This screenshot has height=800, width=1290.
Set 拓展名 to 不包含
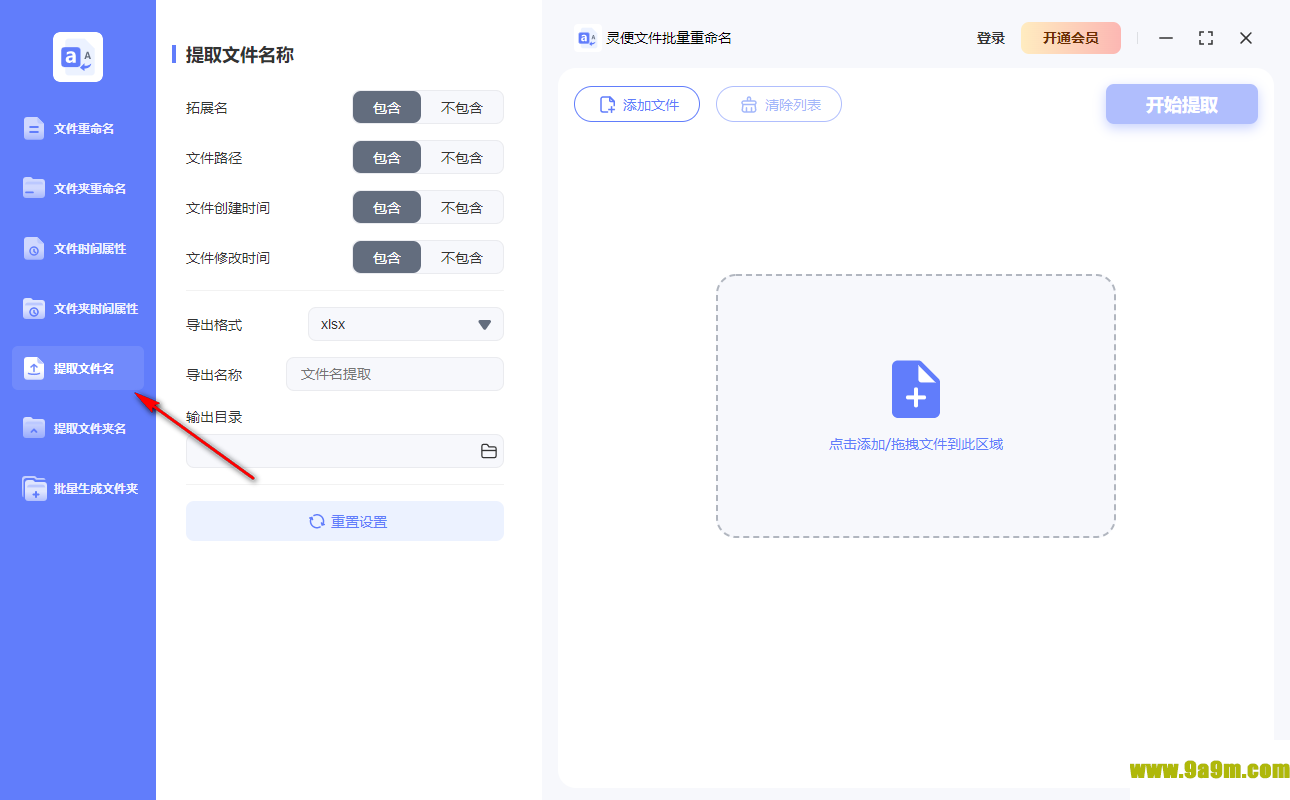pyautogui.click(x=462, y=107)
